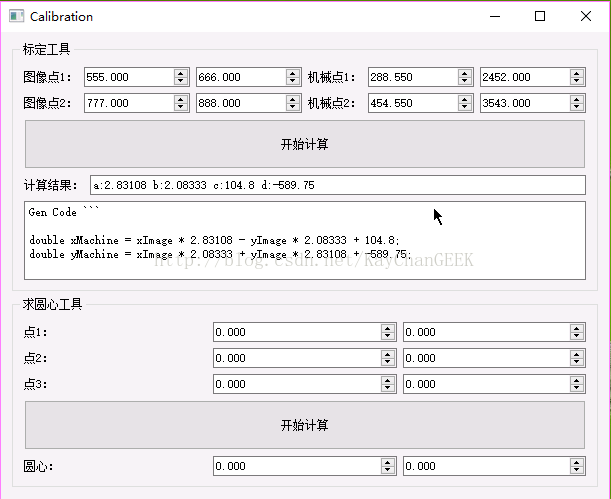Decrease 机械点2 X value 454.550 with down arrow
Image resolution: width=611 pixels, height=499 pixels.
[465, 107]
